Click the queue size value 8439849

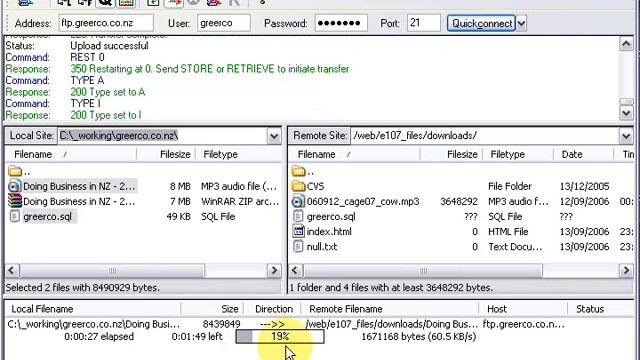tap(221, 324)
